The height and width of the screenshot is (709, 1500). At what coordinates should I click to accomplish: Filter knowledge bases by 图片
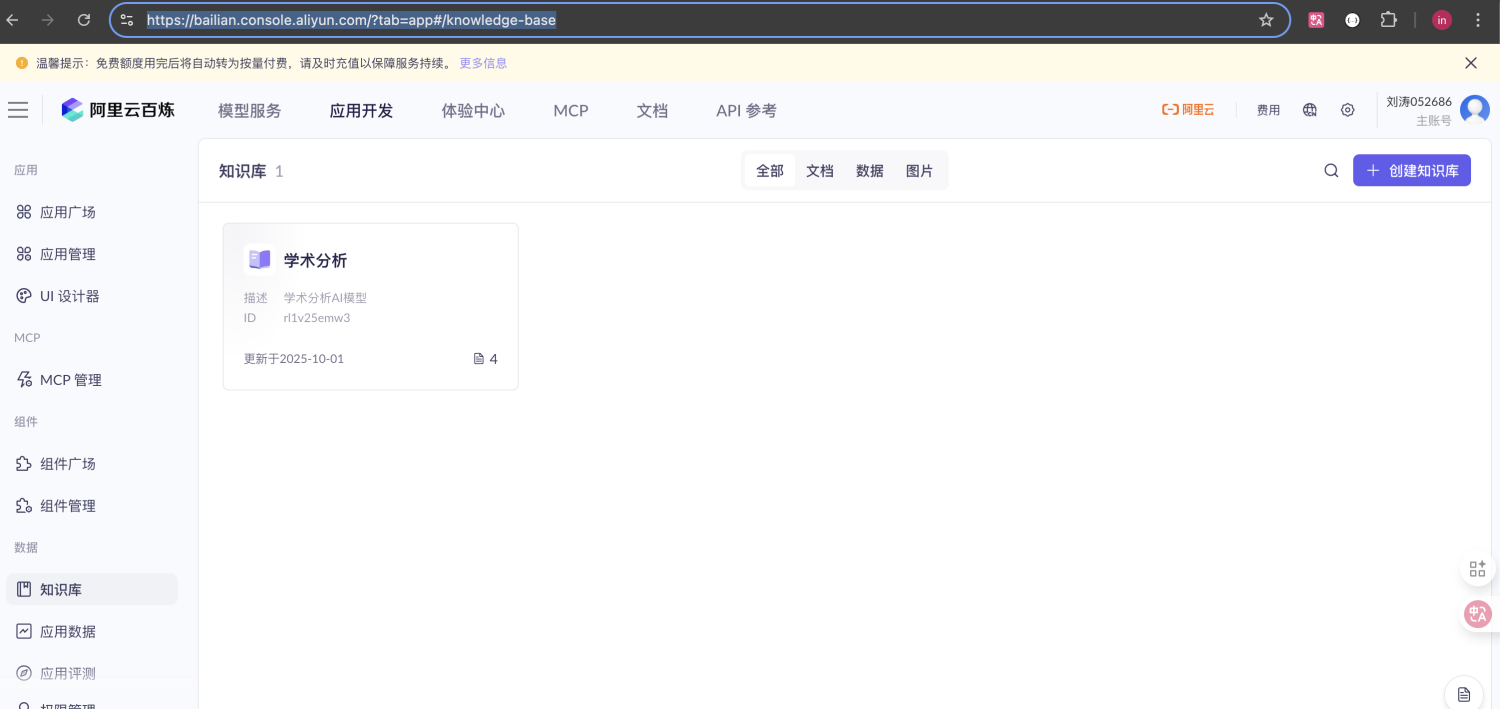[919, 170]
